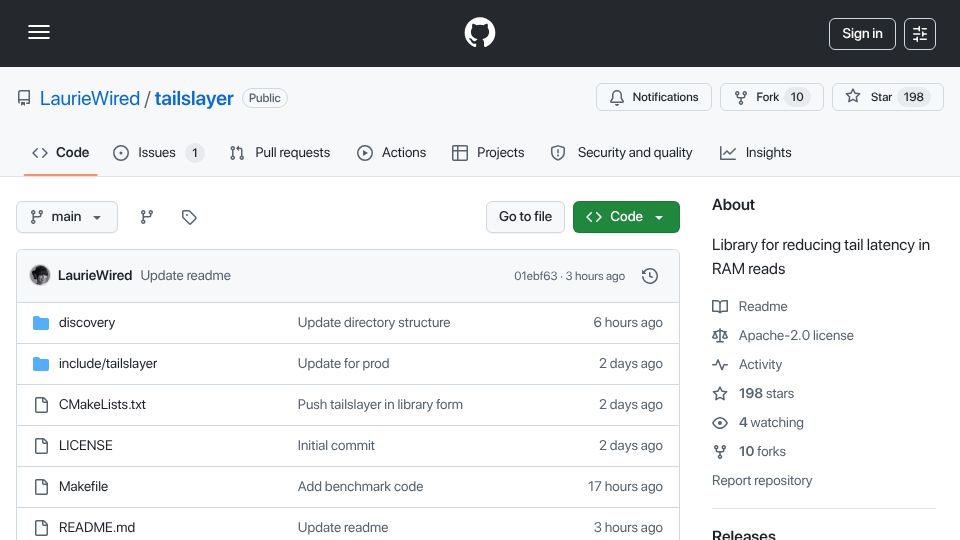Open latest commit message Update readme

click(186, 276)
